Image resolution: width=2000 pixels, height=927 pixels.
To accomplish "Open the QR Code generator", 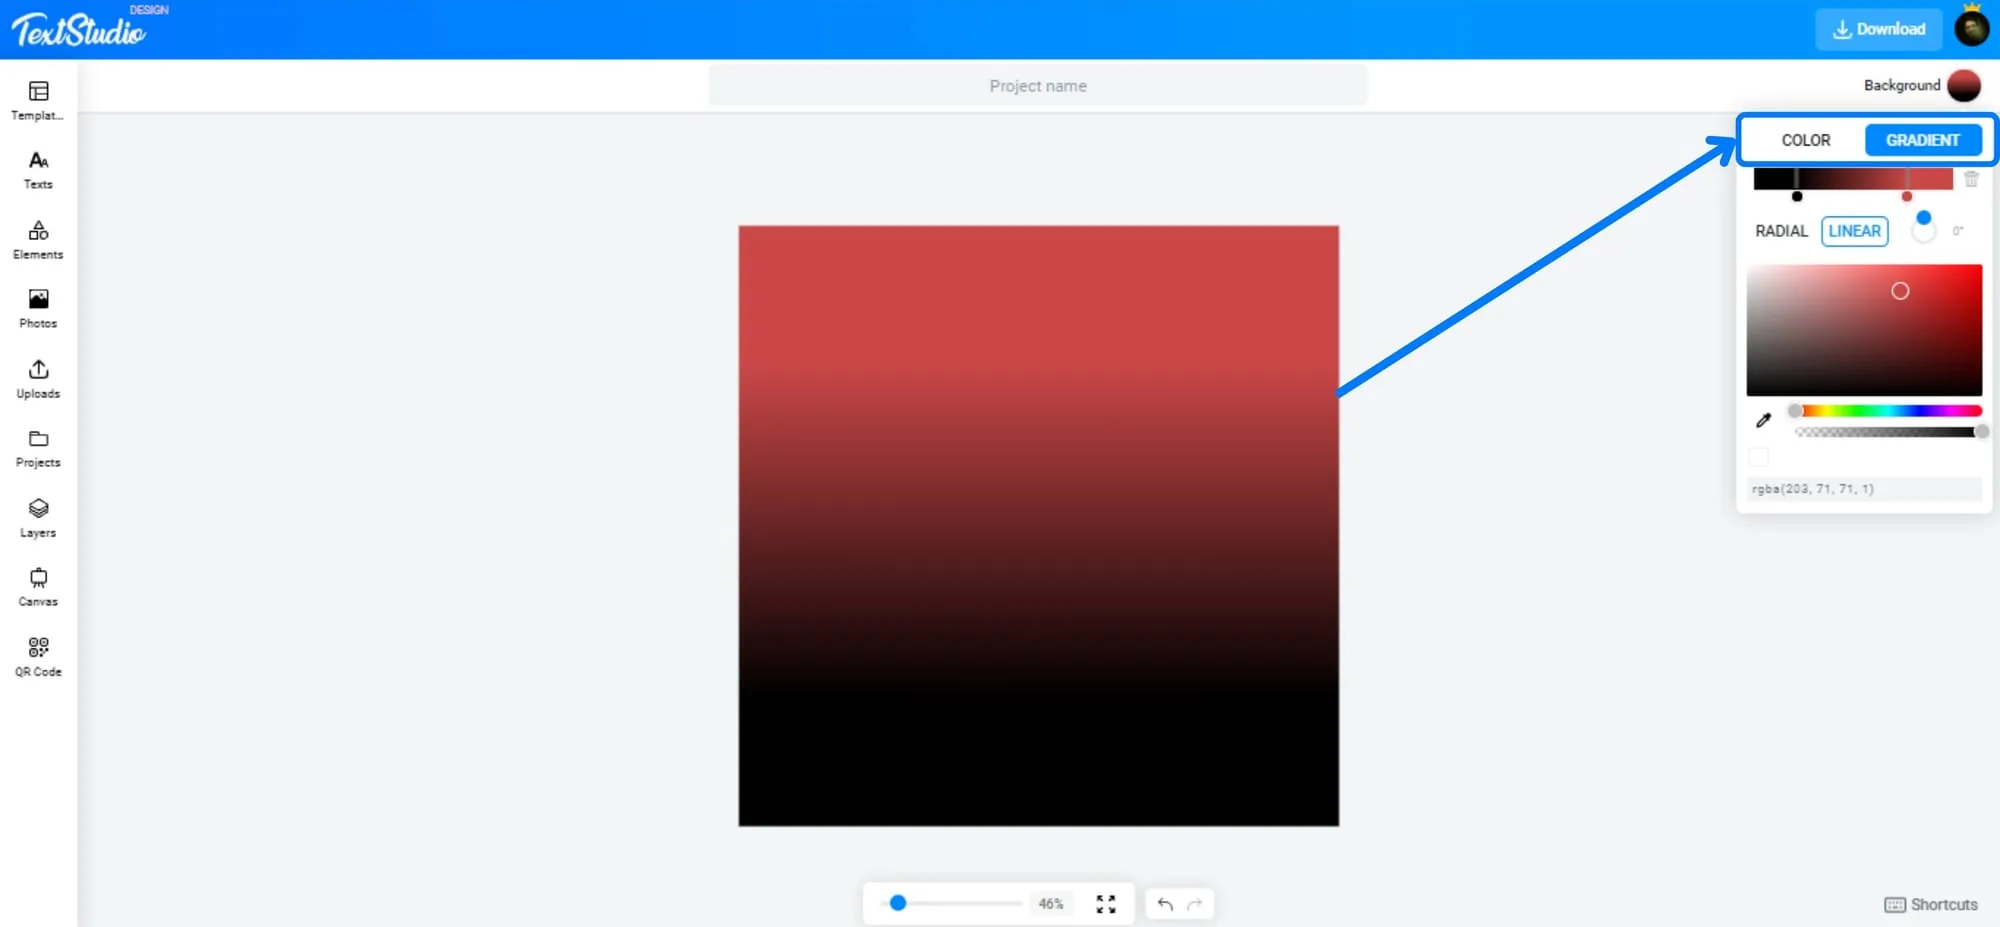I will pyautogui.click(x=38, y=657).
